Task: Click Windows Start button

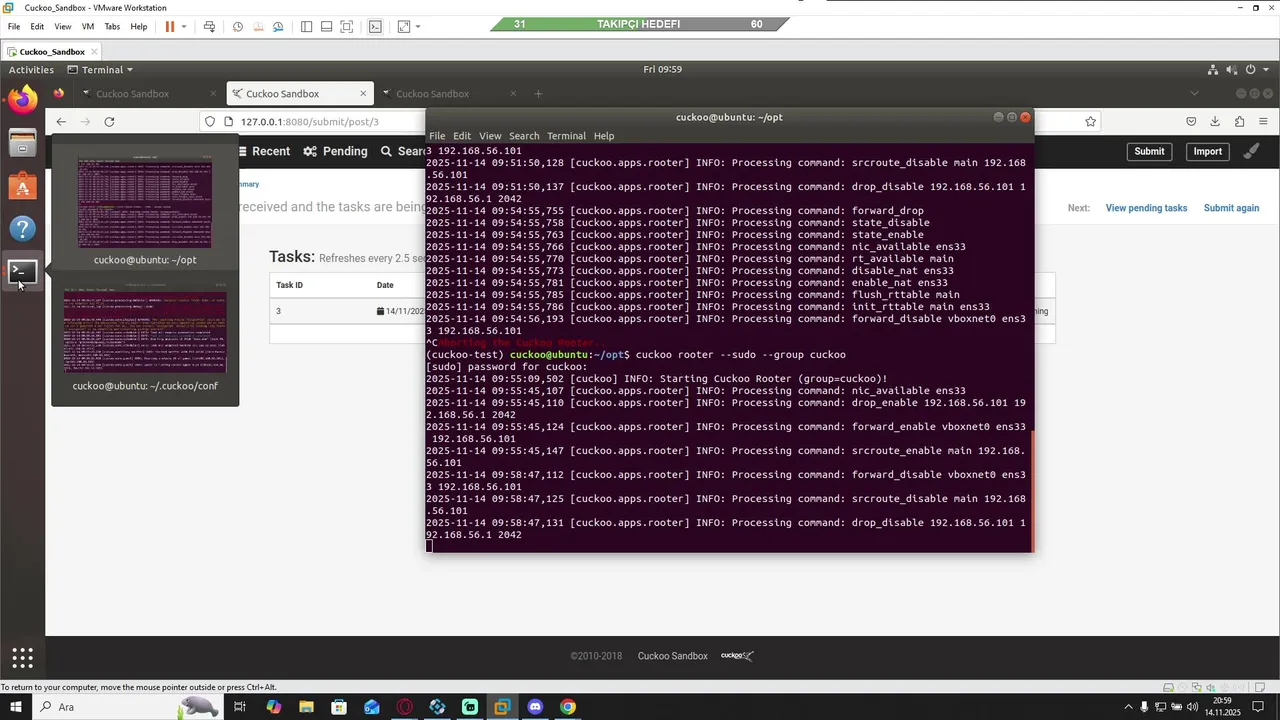Action: click(15, 707)
